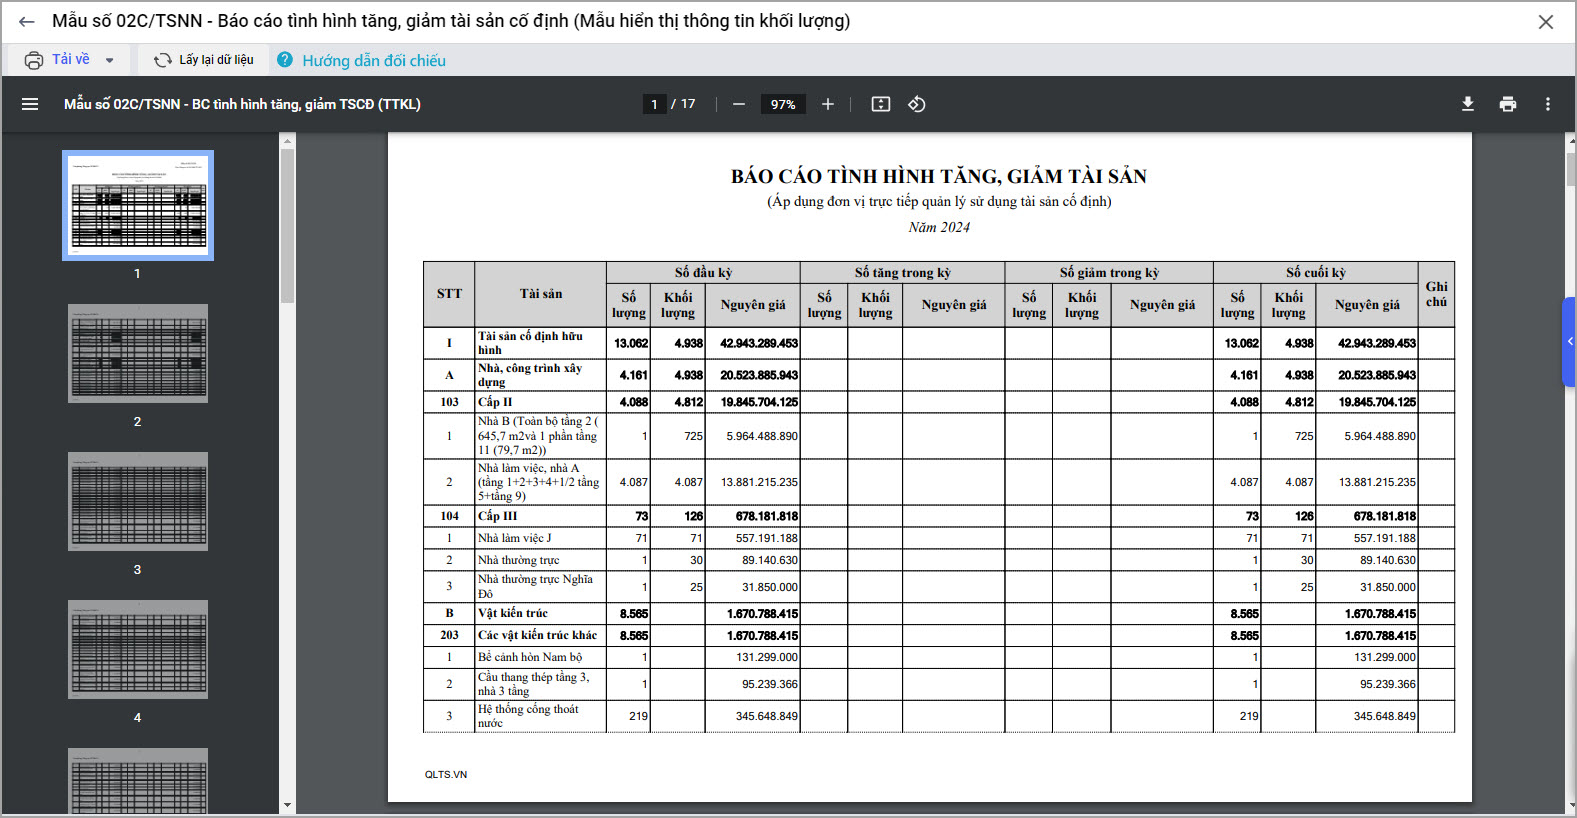This screenshot has width=1577, height=818.
Task: Select page 3 thumbnail
Action: tap(138, 502)
